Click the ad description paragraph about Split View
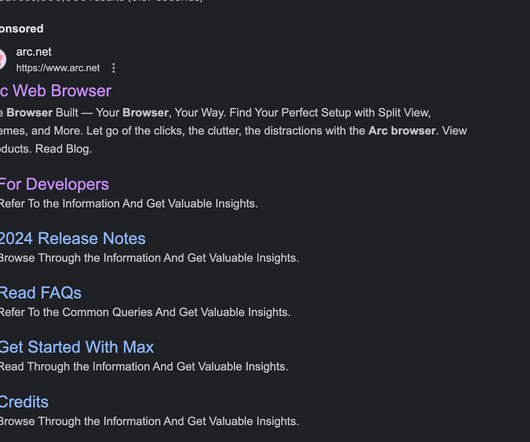Screen dimensions: 530x442 [233, 131]
